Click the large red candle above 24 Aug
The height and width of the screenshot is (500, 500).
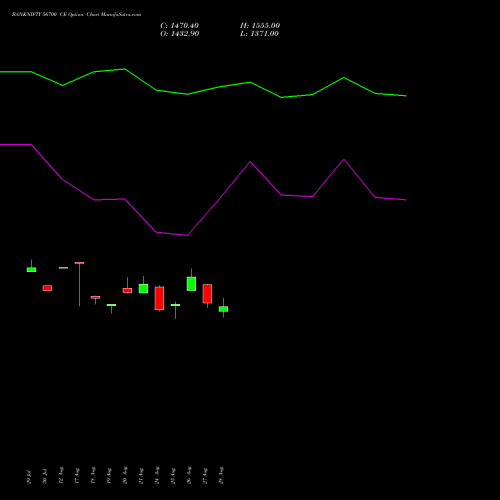tap(159, 298)
